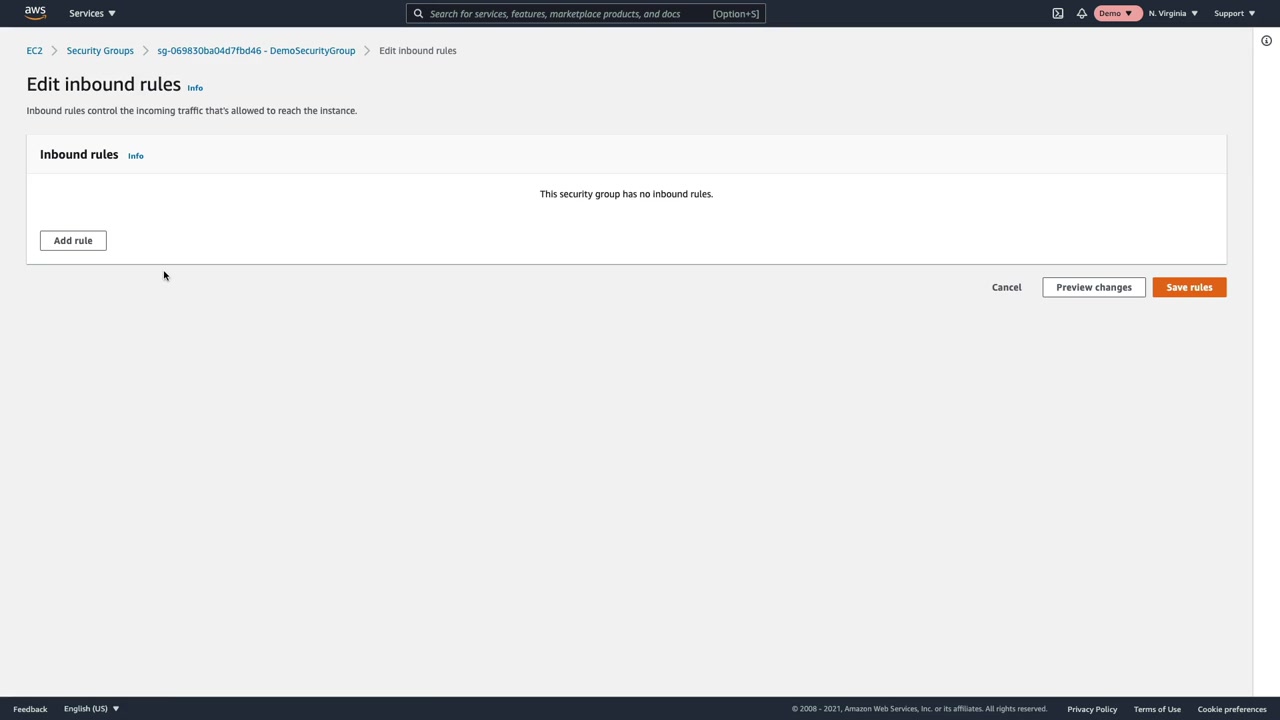Viewport: 1280px width, 720px height.
Task: Launch CloudShell from the top bar icon
Action: tap(1058, 13)
